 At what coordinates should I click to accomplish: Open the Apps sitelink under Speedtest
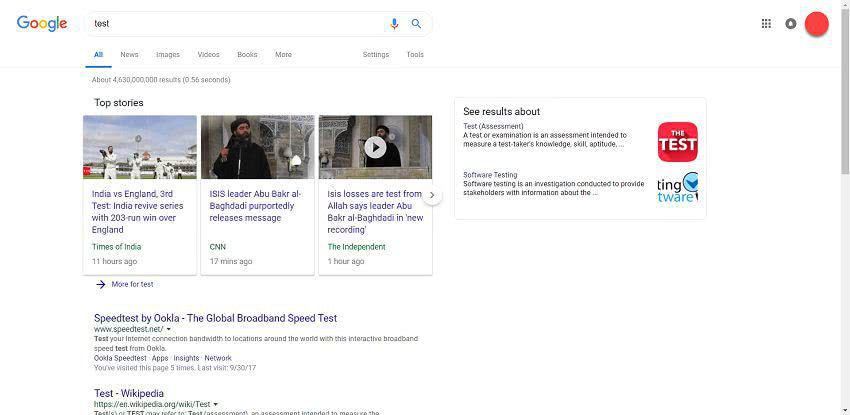160,358
